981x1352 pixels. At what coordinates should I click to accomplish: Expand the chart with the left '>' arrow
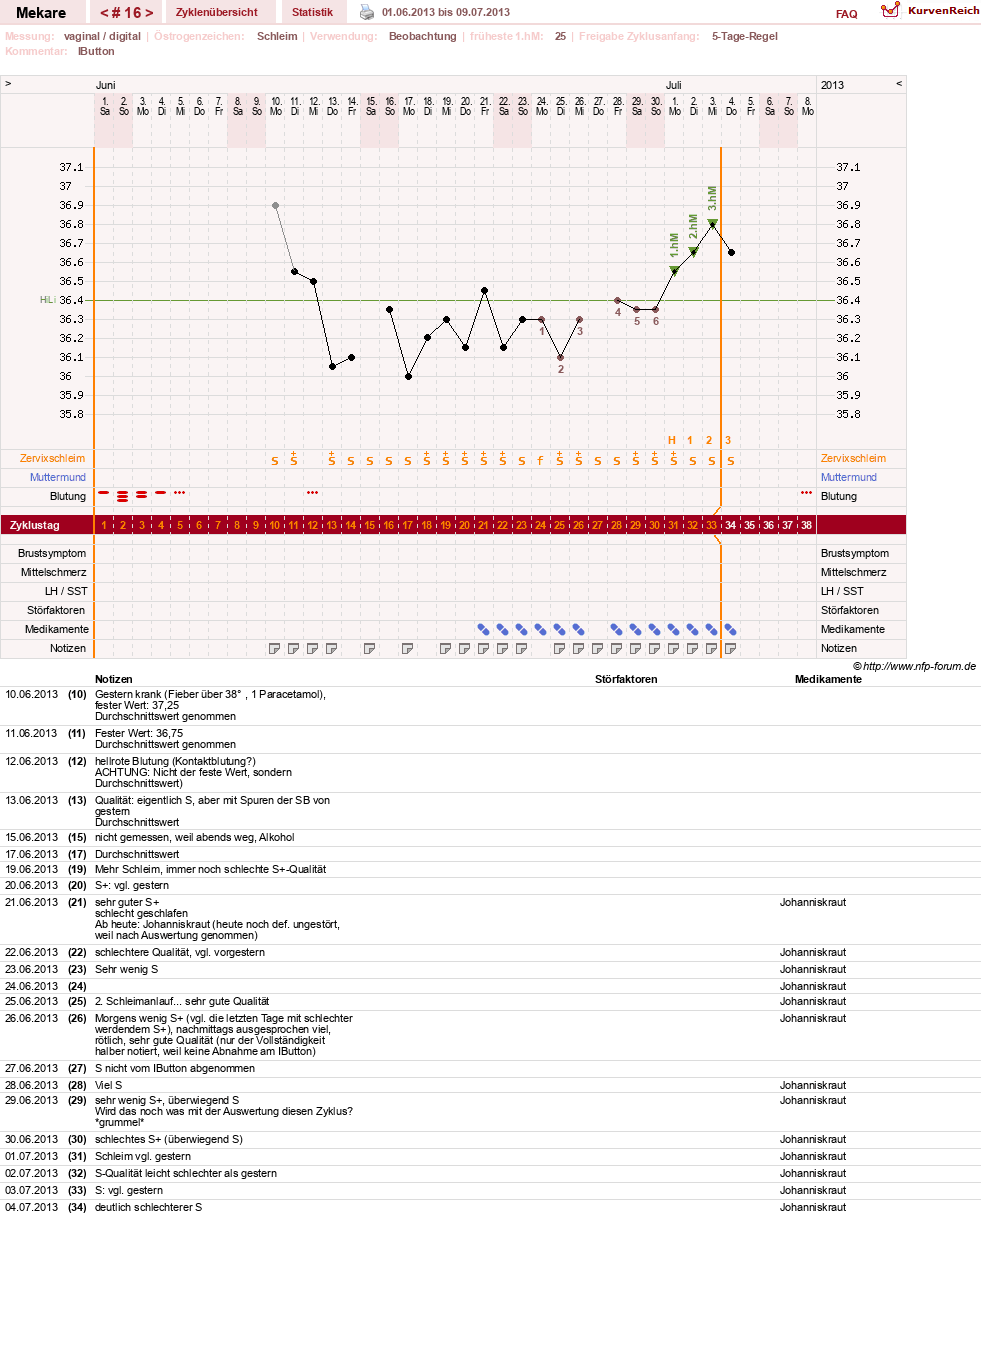click(x=8, y=84)
